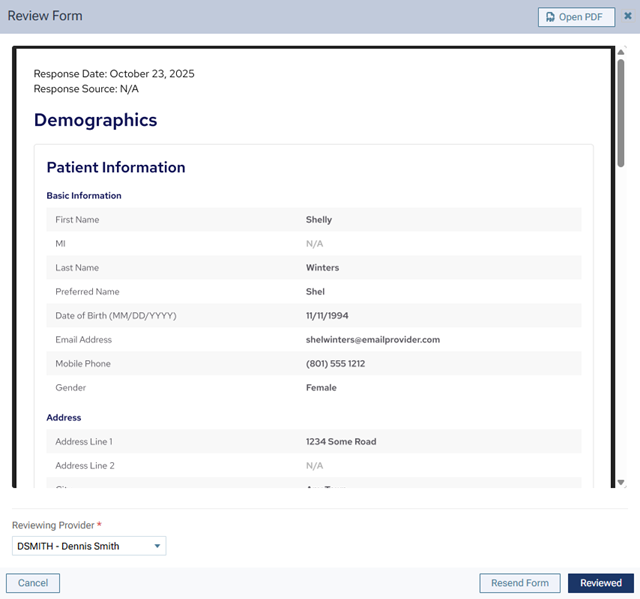
Task: Click the Response Date line at top
Action: tap(114, 74)
